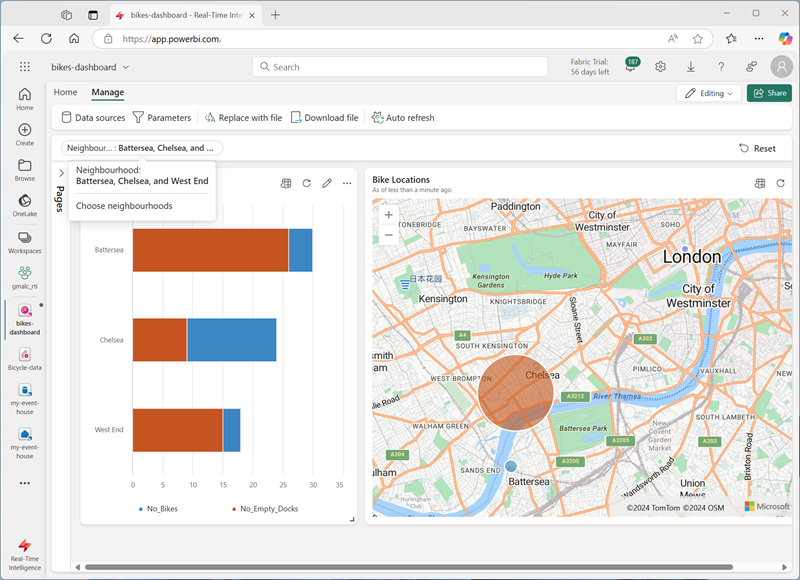Explore data icon on bar chart tile
Viewport: 800px width, 580px height.
[286, 183]
